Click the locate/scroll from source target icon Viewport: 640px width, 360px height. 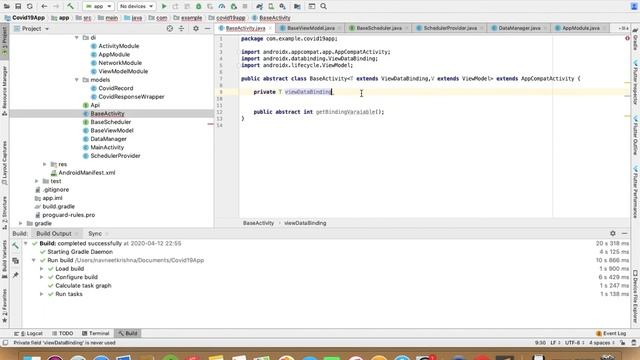(x=170, y=29)
